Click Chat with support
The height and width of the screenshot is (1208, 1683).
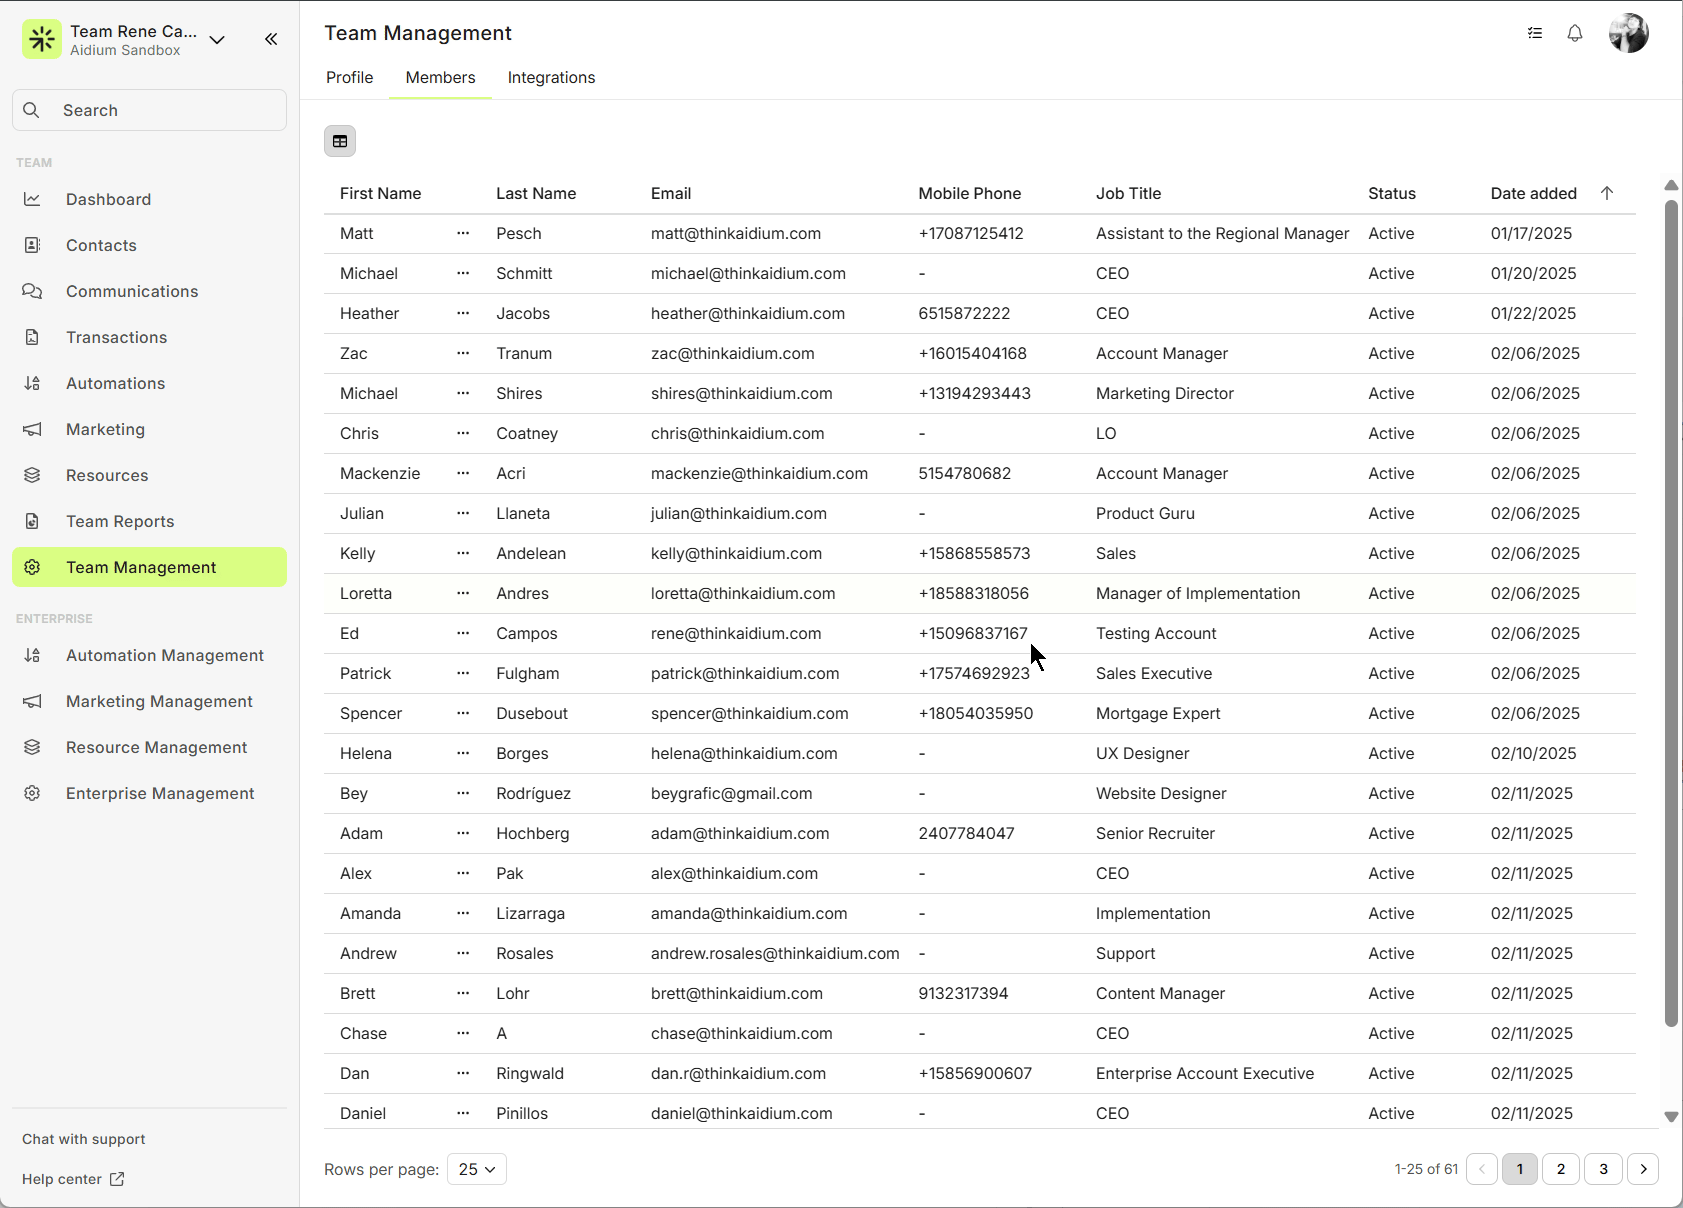click(x=84, y=1139)
